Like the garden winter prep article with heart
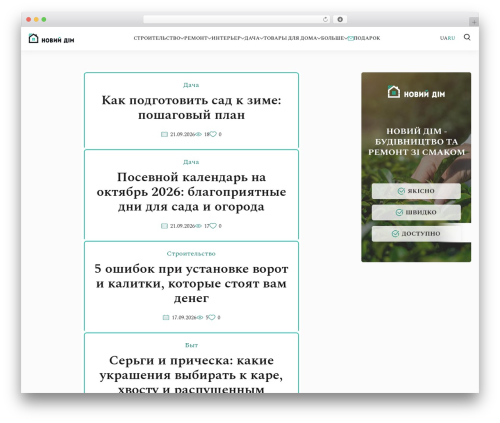Viewport: 500px width, 423px height. 213,134
